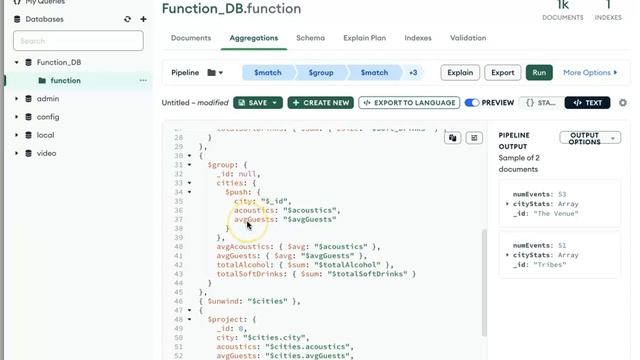Image resolution: width=640 pixels, height=360 pixels.
Task: Switch to STAGES builder view
Action: (541, 103)
